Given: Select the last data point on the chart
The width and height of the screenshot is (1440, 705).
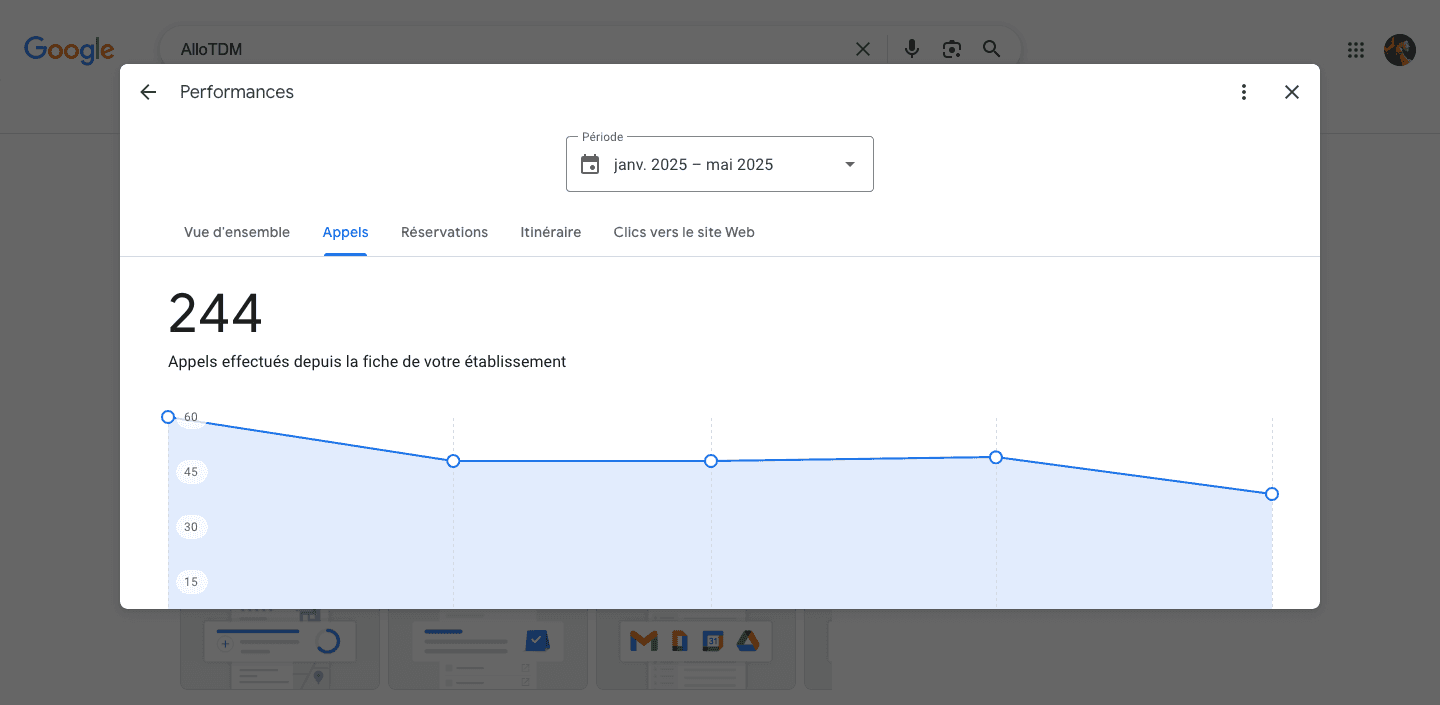Looking at the screenshot, I should pos(1272,494).
